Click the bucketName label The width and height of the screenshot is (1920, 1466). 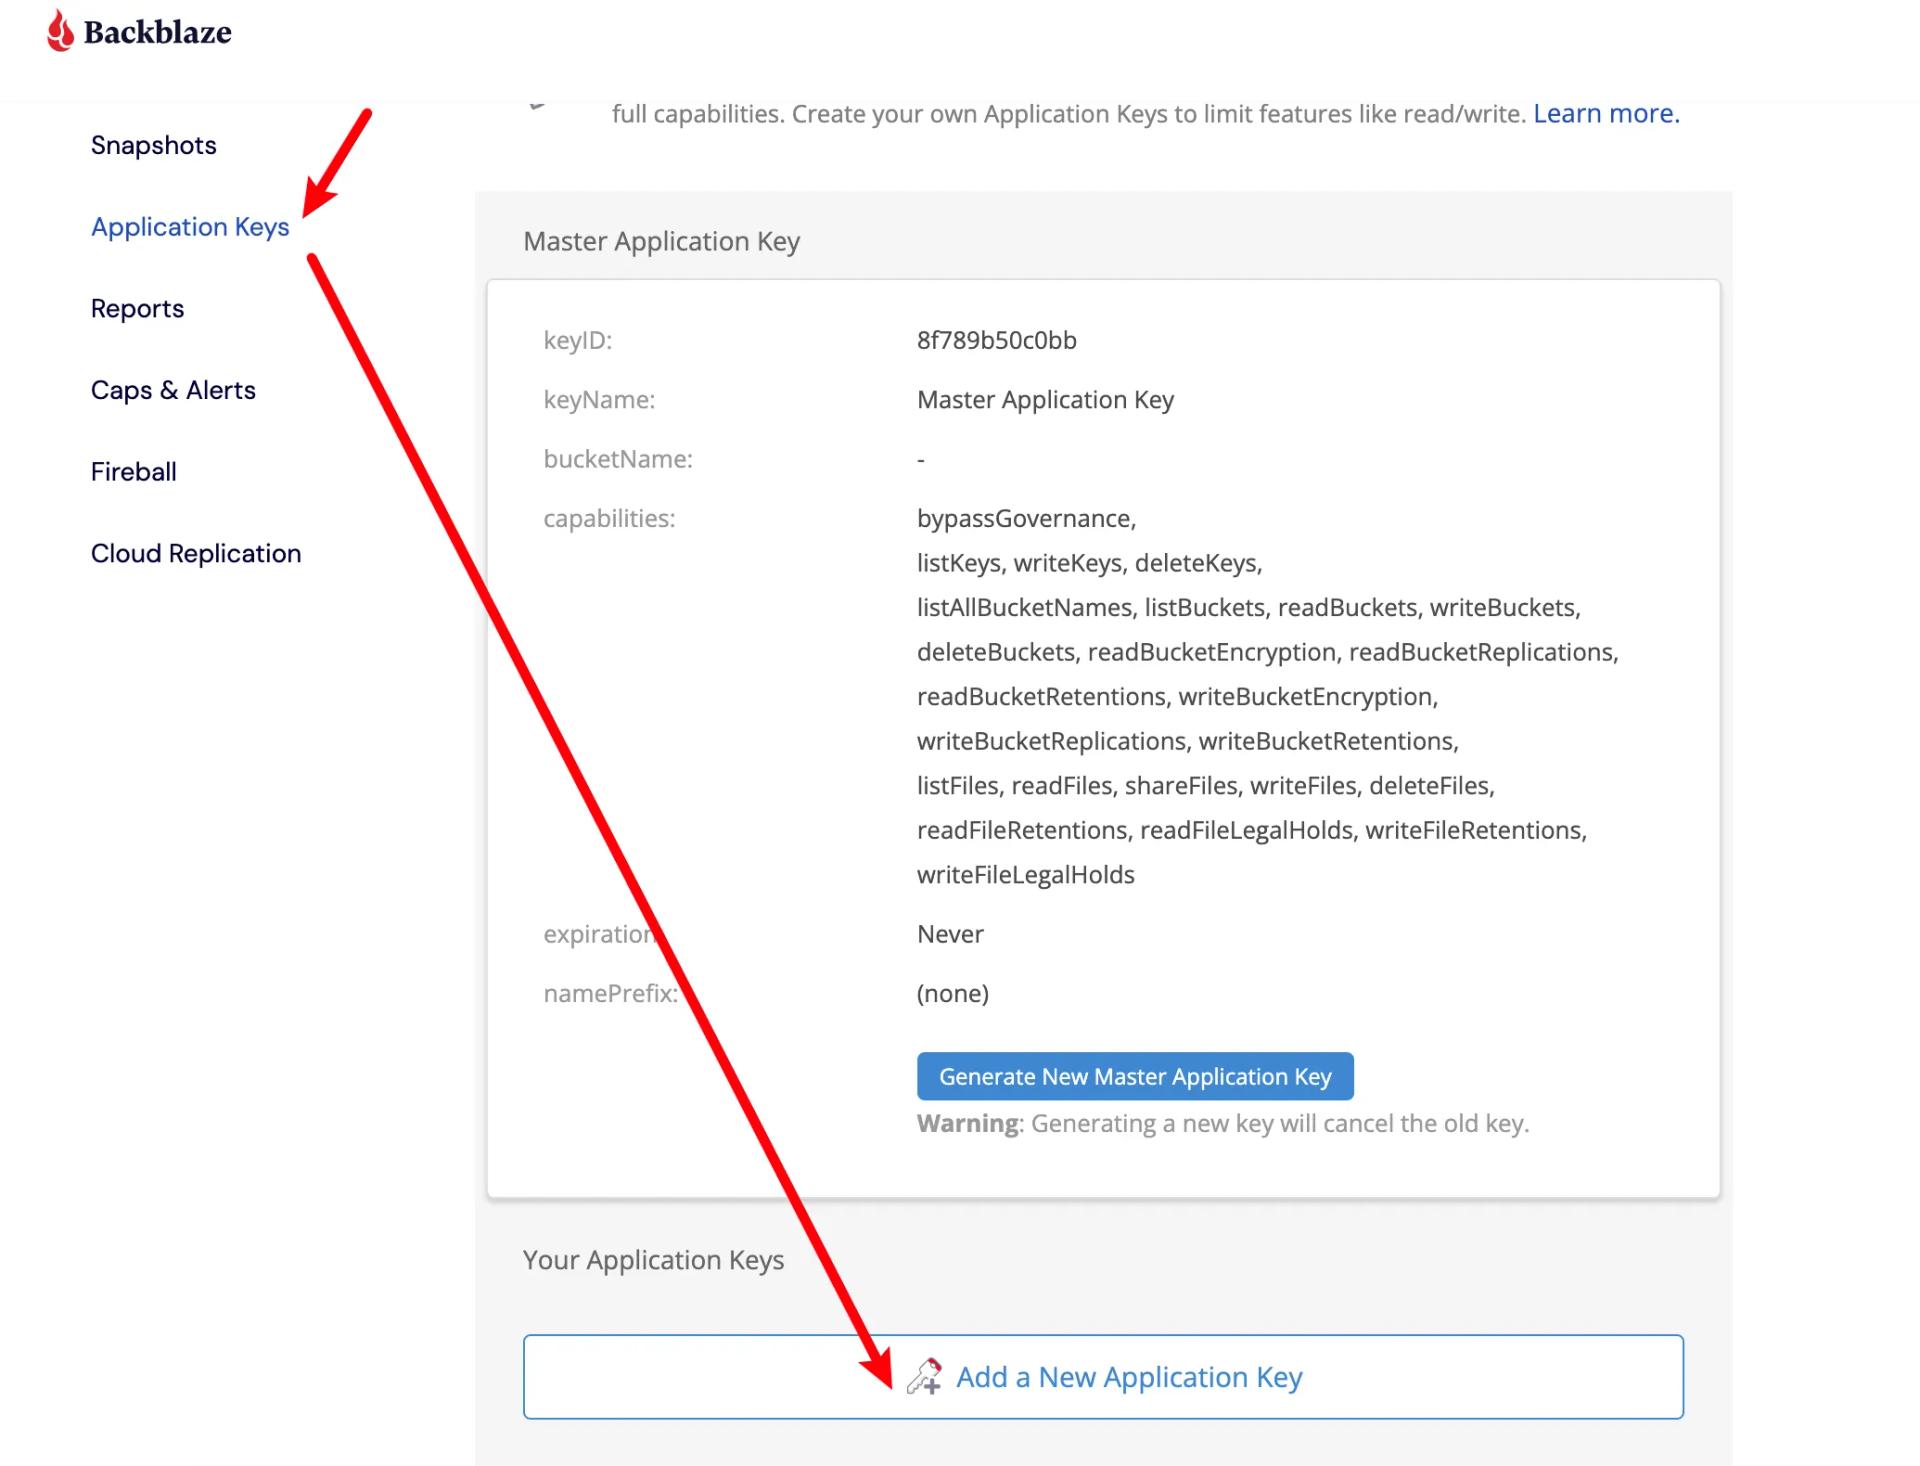coord(618,459)
